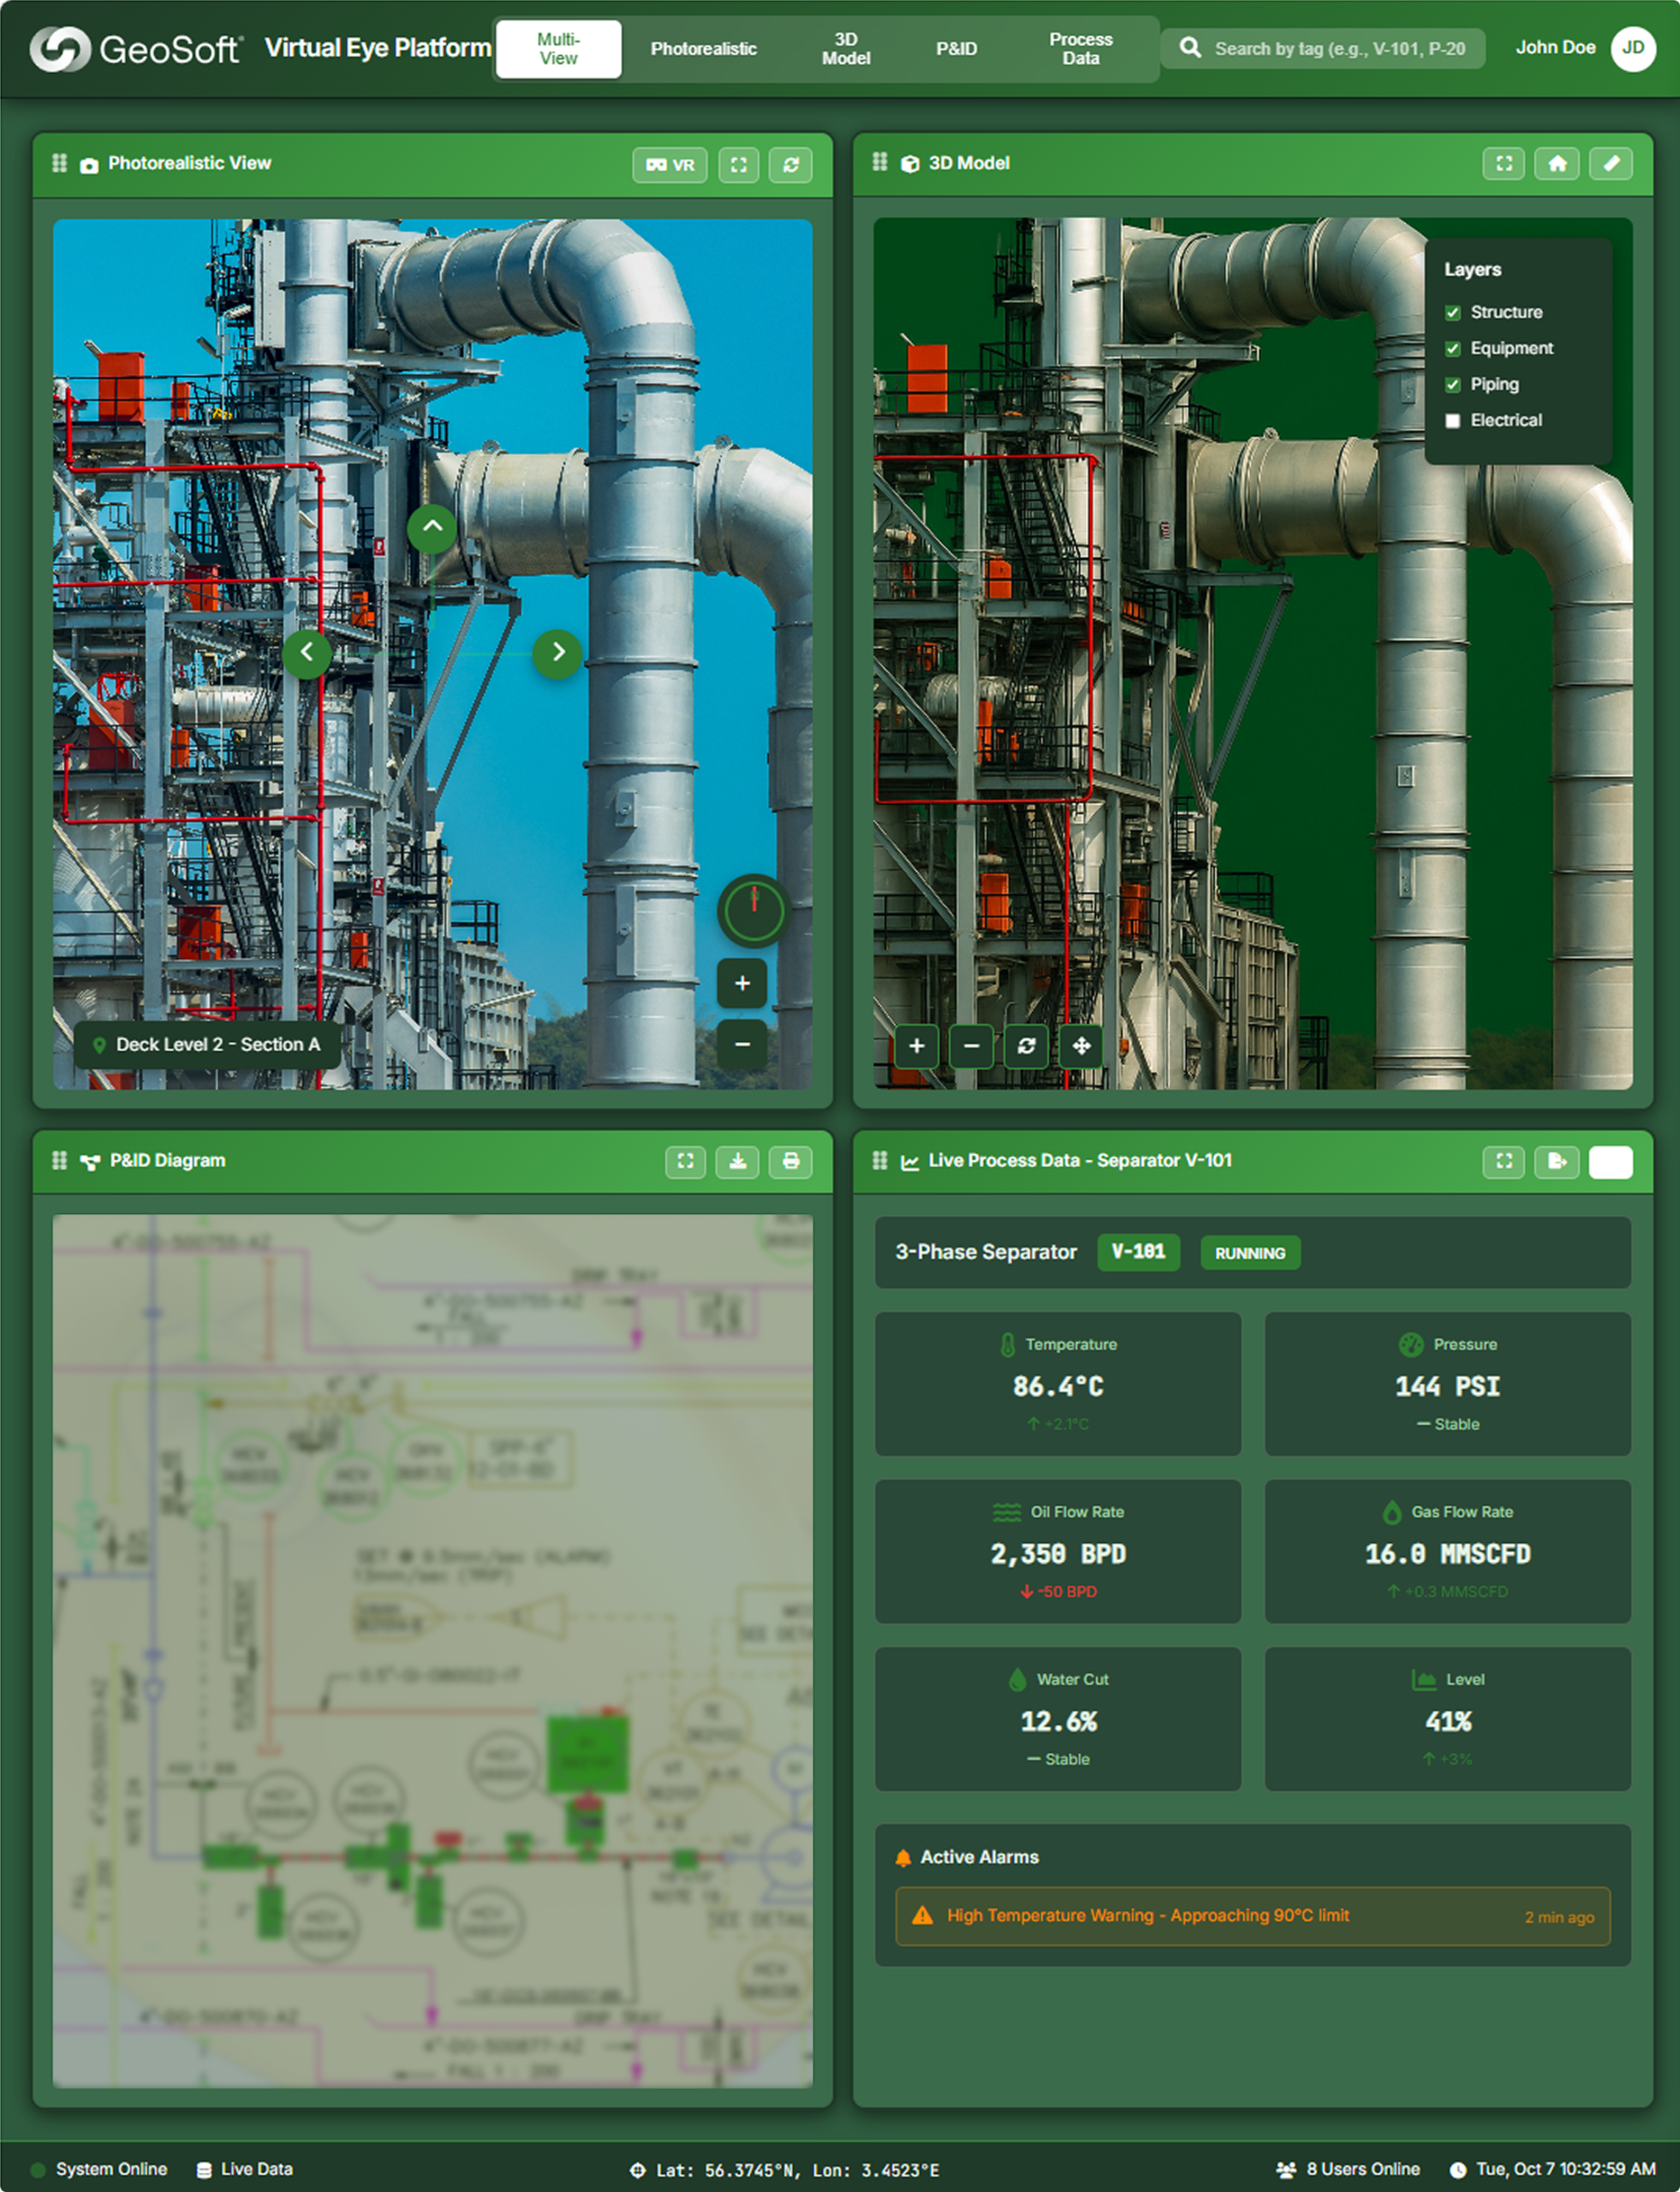This screenshot has height=2192, width=1680.
Task: Reset 3D Model to home view
Action: pos(1557,164)
